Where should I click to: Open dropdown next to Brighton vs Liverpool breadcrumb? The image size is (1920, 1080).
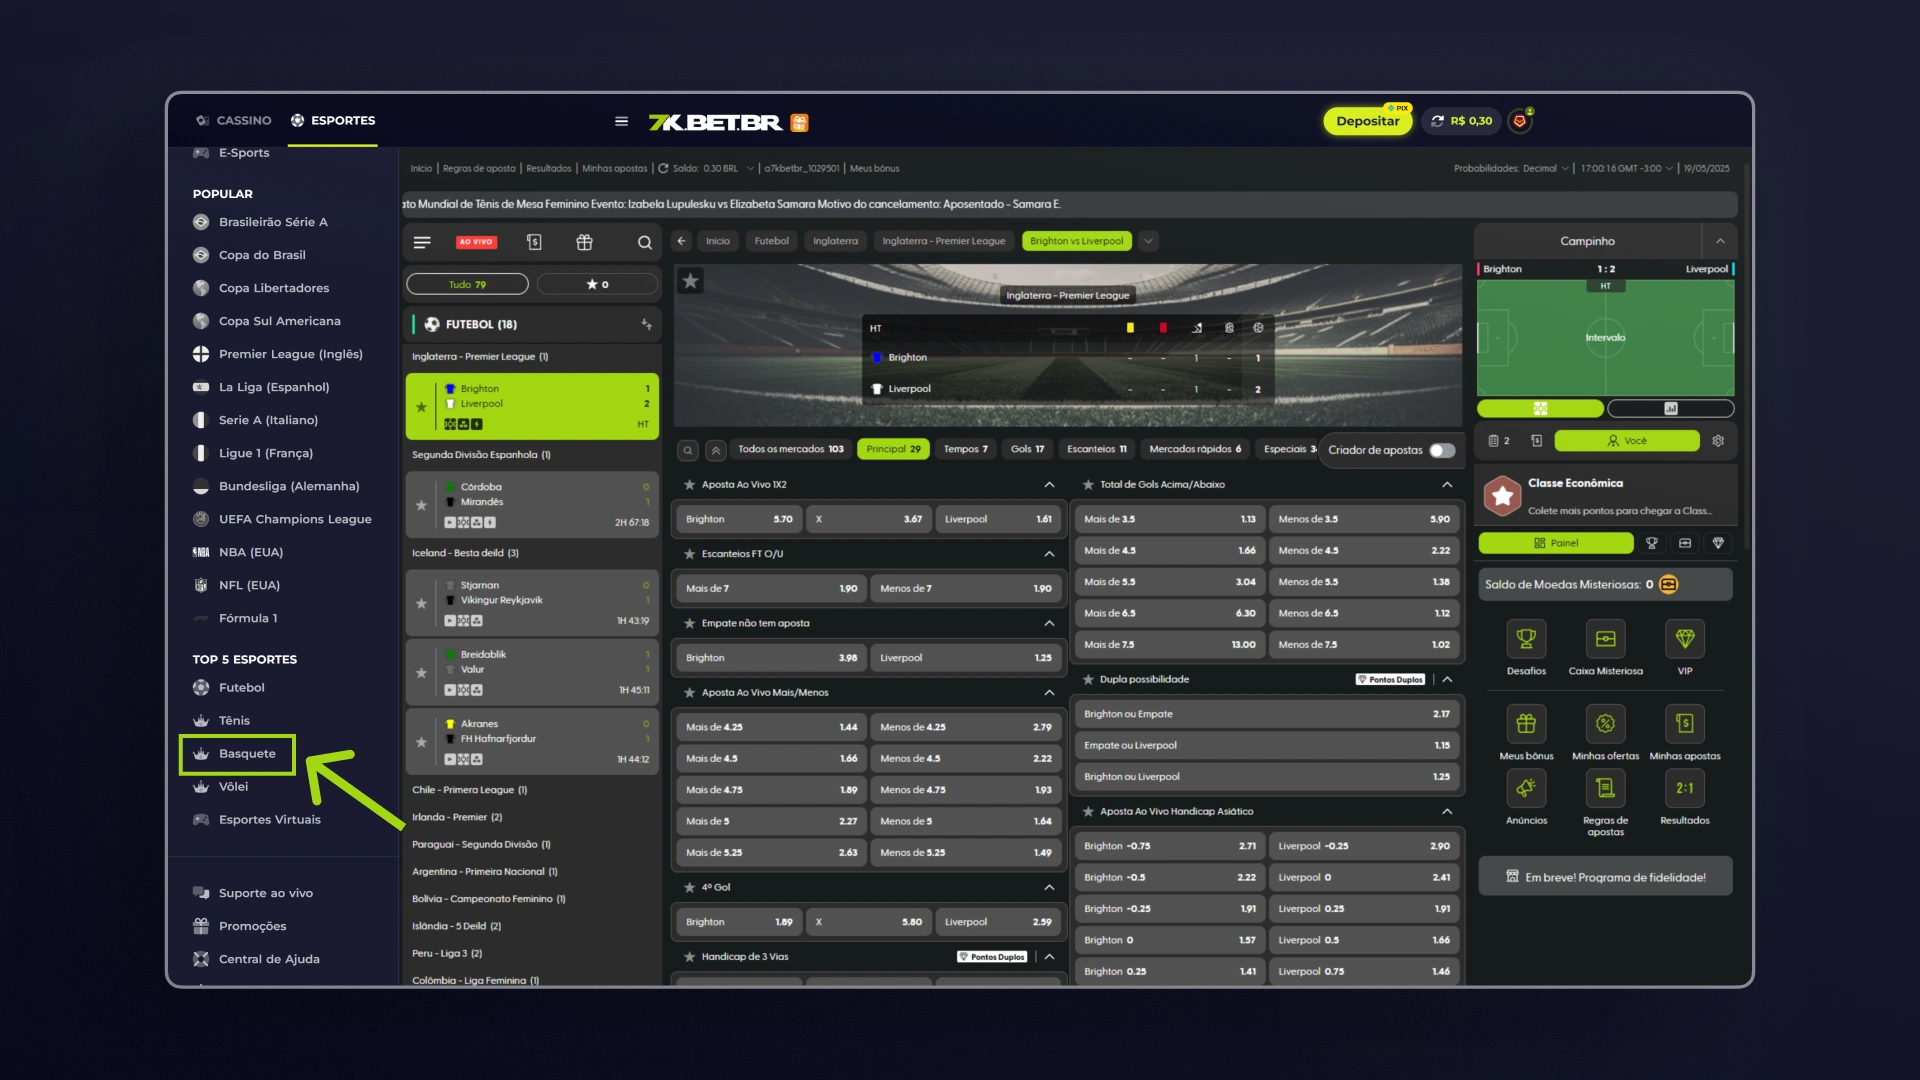pyautogui.click(x=1149, y=241)
